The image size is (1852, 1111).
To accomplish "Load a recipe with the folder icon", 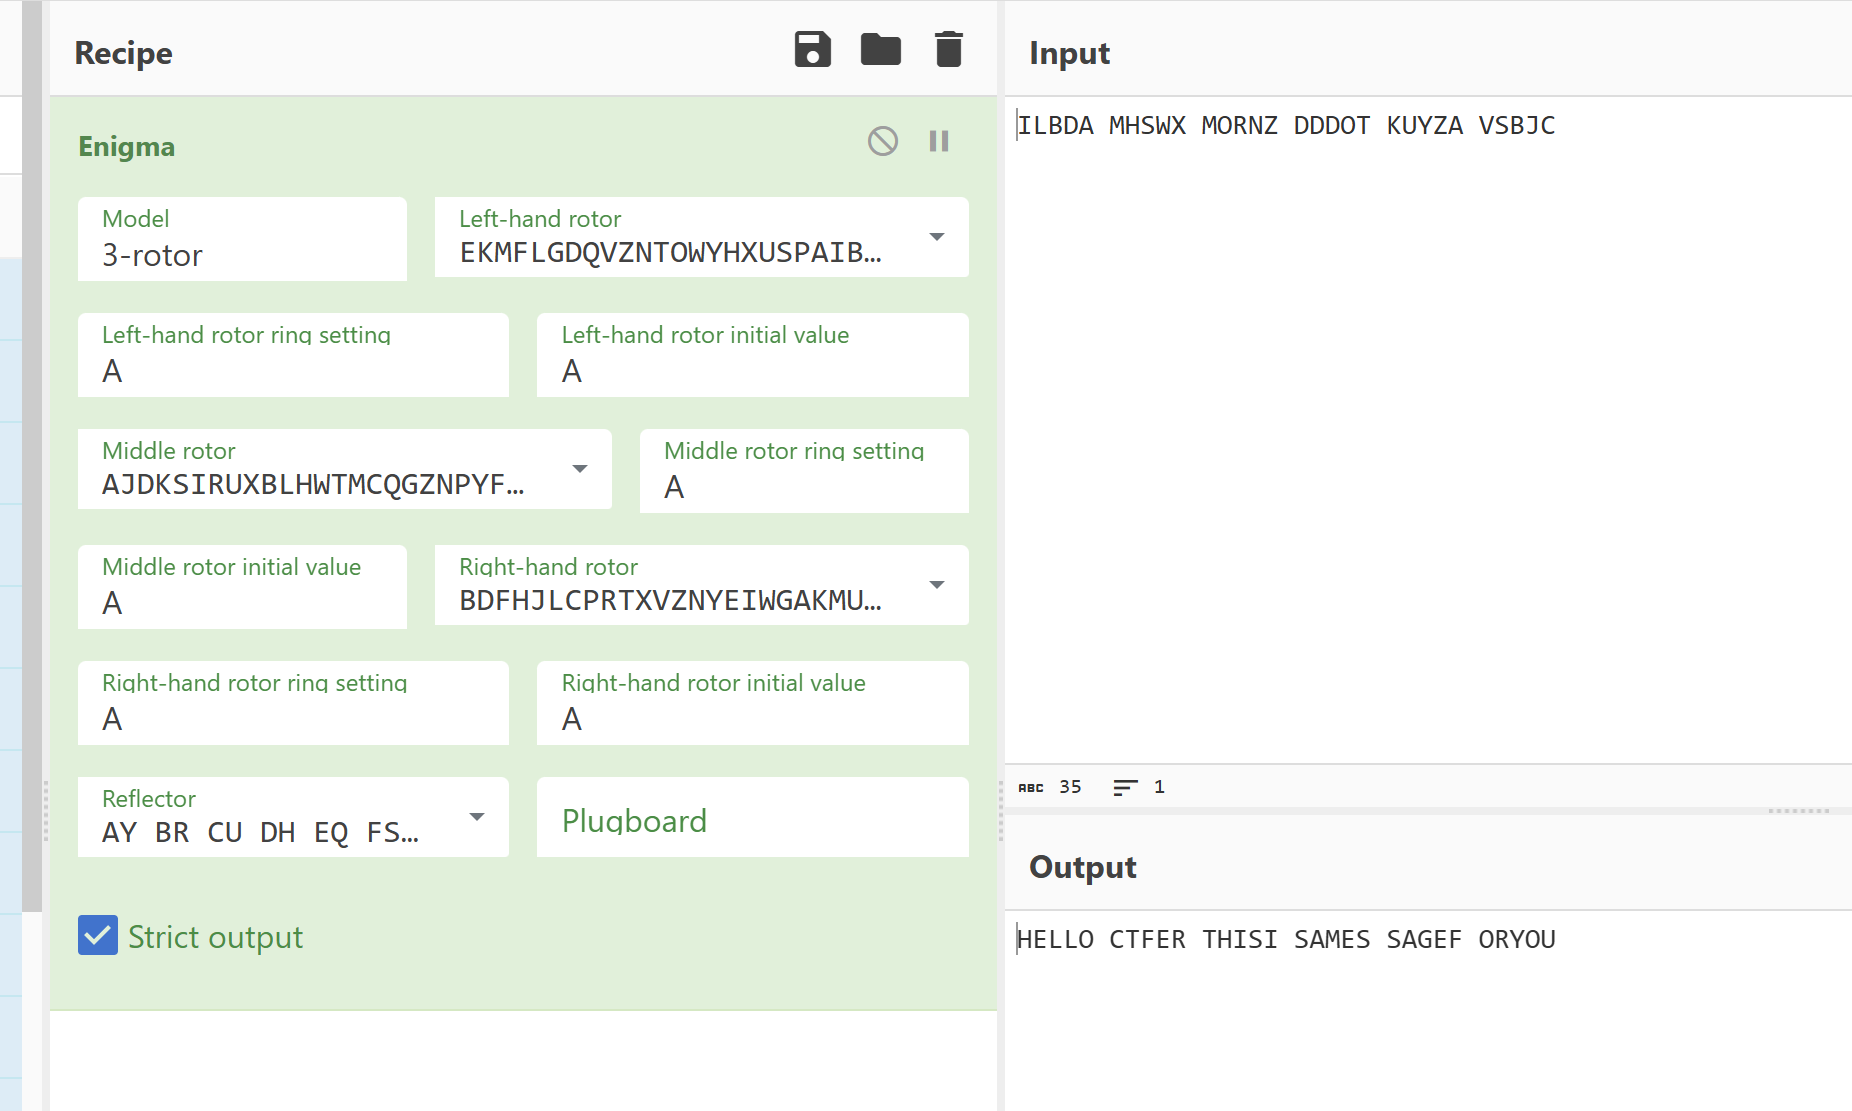I will (880, 50).
